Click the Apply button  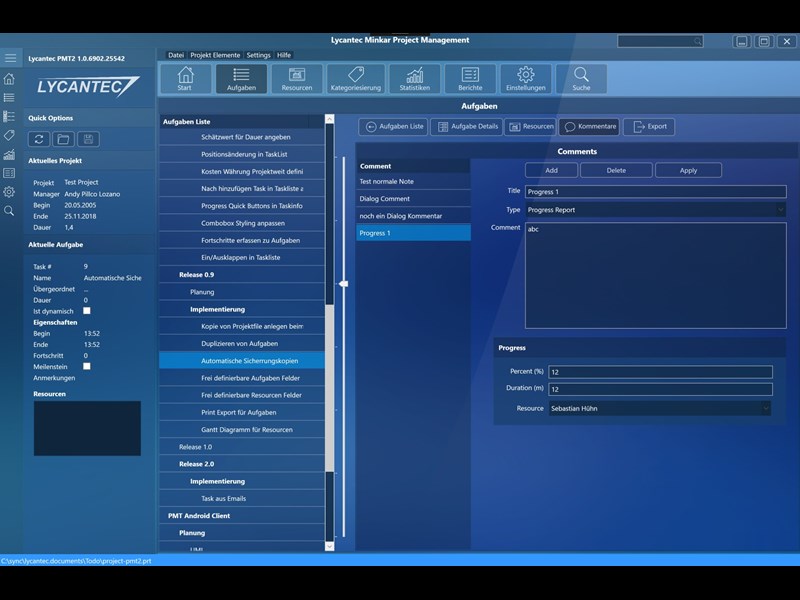click(x=688, y=170)
